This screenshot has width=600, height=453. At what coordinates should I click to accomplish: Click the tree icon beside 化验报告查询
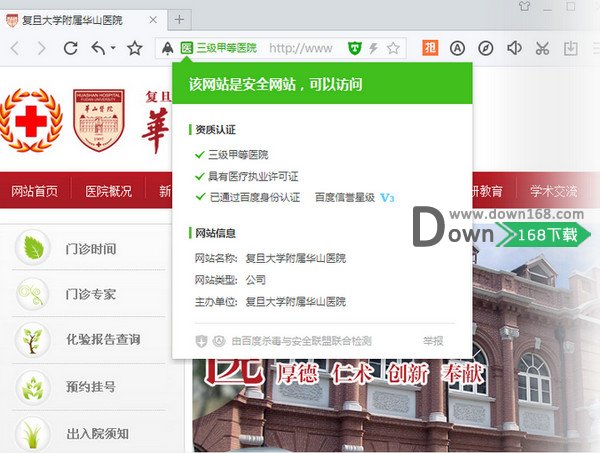[33, 340]
